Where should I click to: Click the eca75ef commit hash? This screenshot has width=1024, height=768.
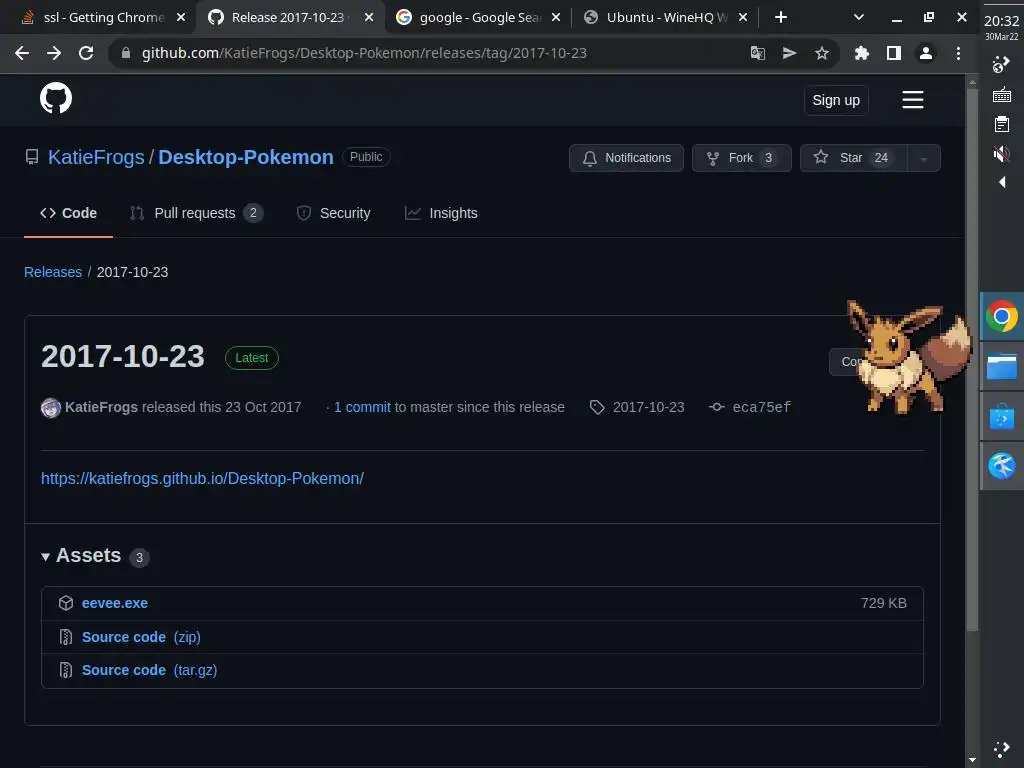[x=761, y=408]
